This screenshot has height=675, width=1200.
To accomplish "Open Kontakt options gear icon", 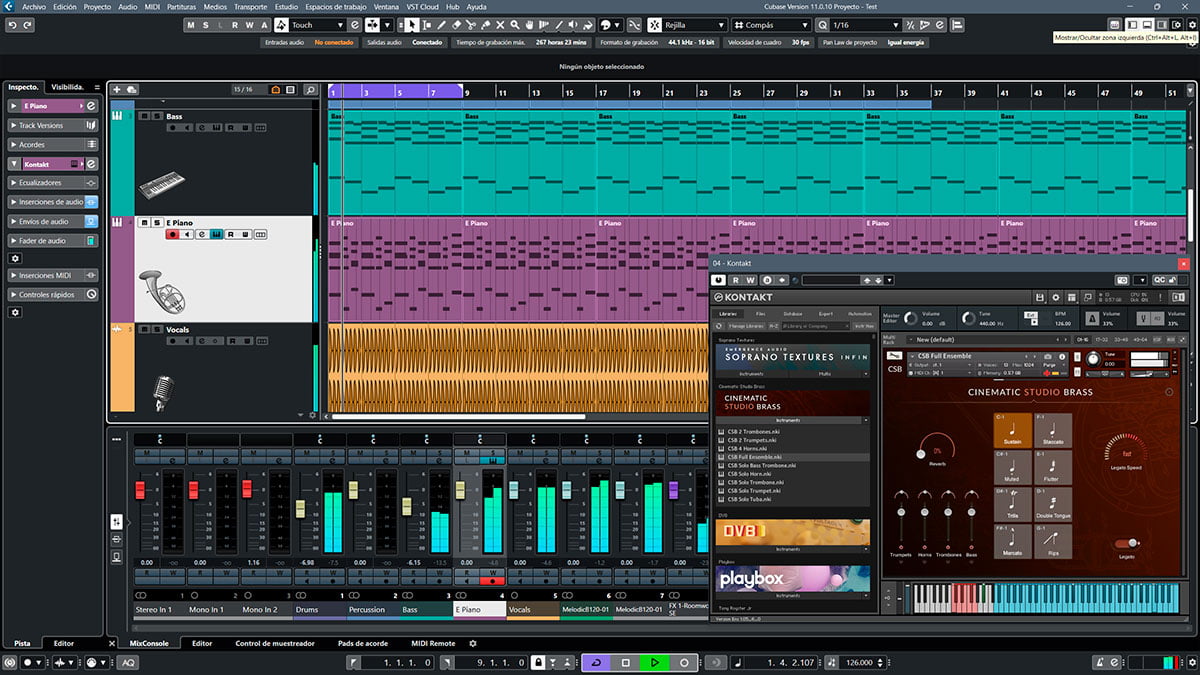I will click(1056, 297).
